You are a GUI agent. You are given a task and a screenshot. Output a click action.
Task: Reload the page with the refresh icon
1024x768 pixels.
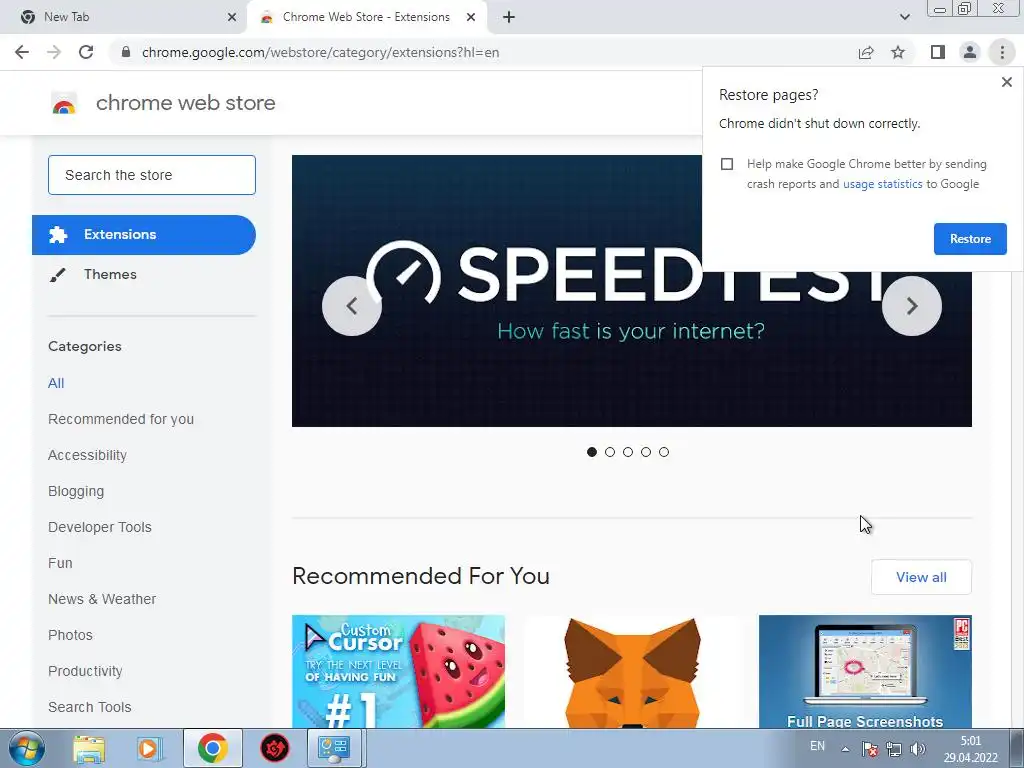pos(86,52)
